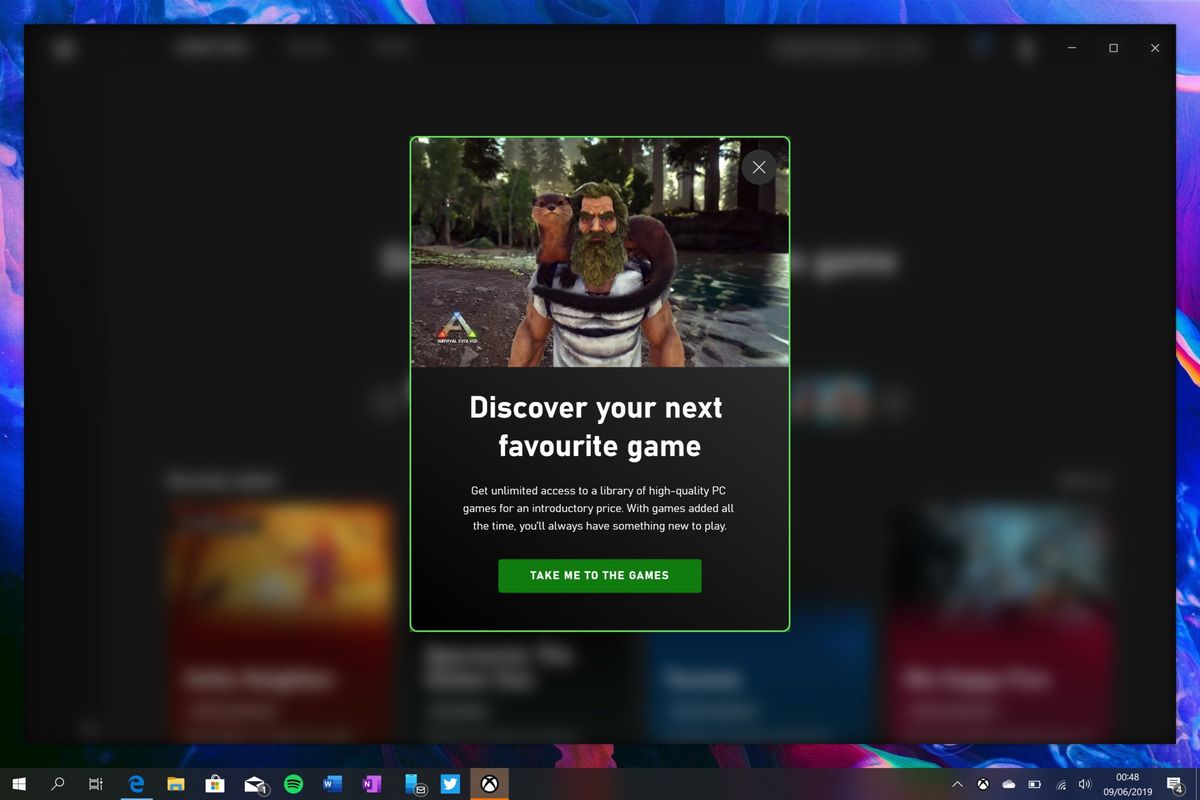Click the Xbox icon in the system tray
The image size is (1200, 800).
click(984, 785)
